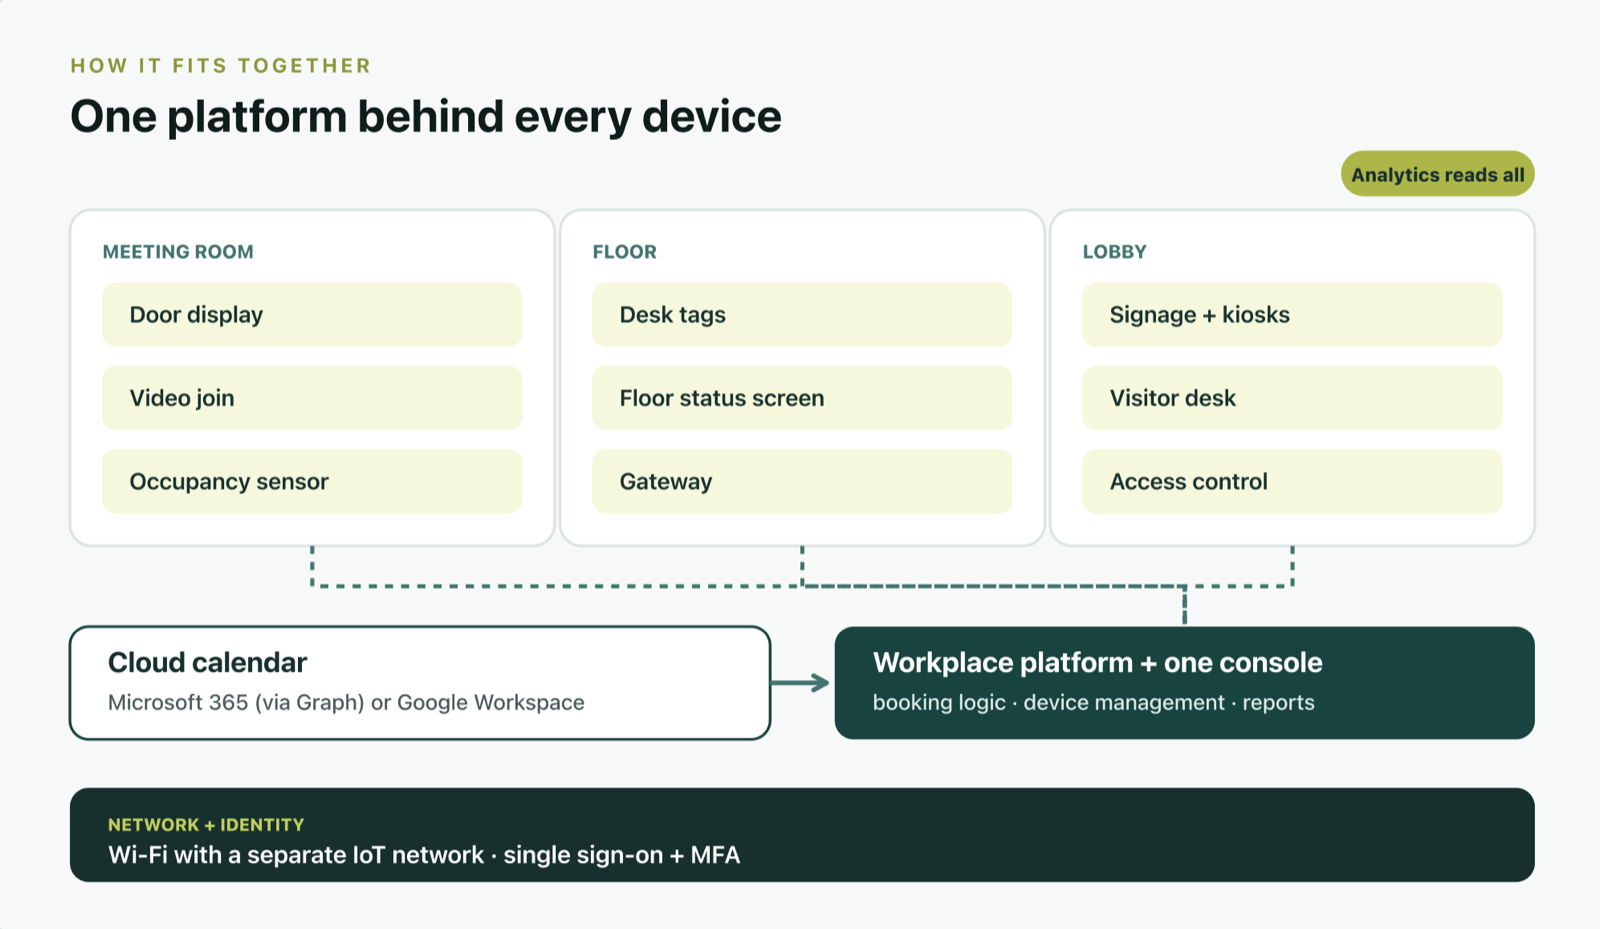The height and width of the screenshot is (929, 1600).
Task: Select the Desk tags item
Action: 802,315
